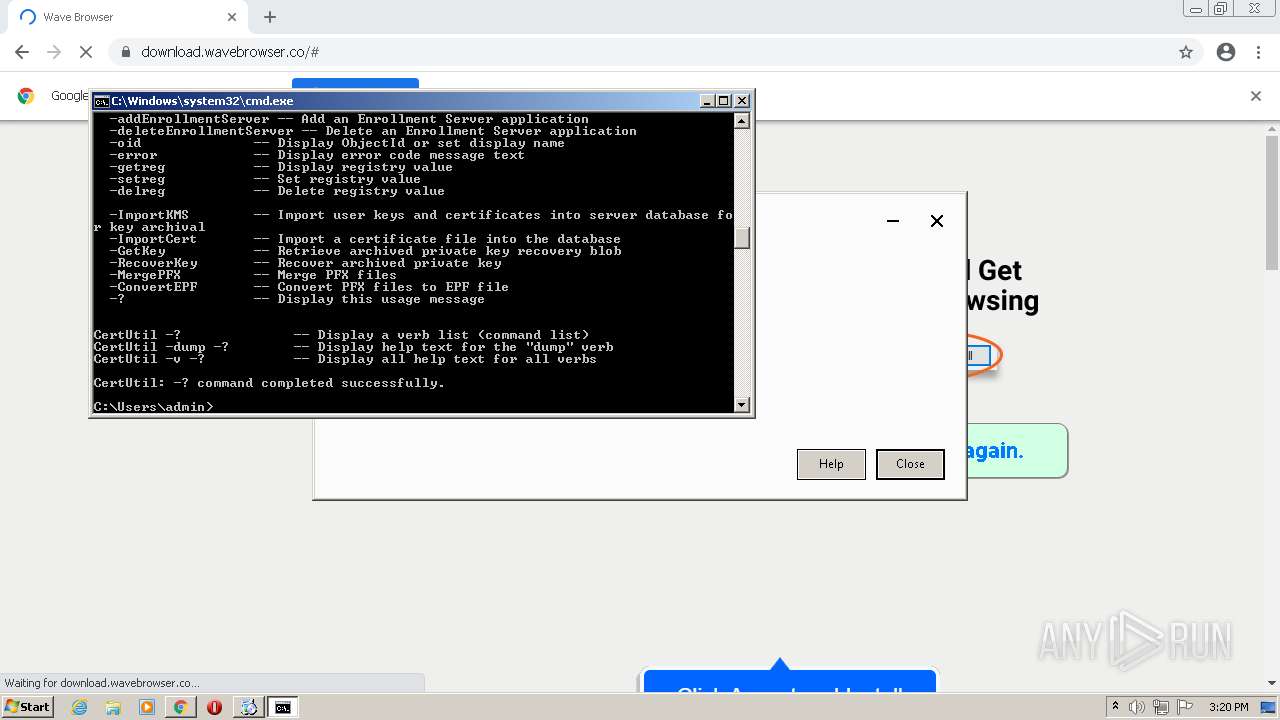The width and height of the screenshot is (1280, 720).
Task: Click the '-MergePFX' line in cmd
Action: coord(253,275)
